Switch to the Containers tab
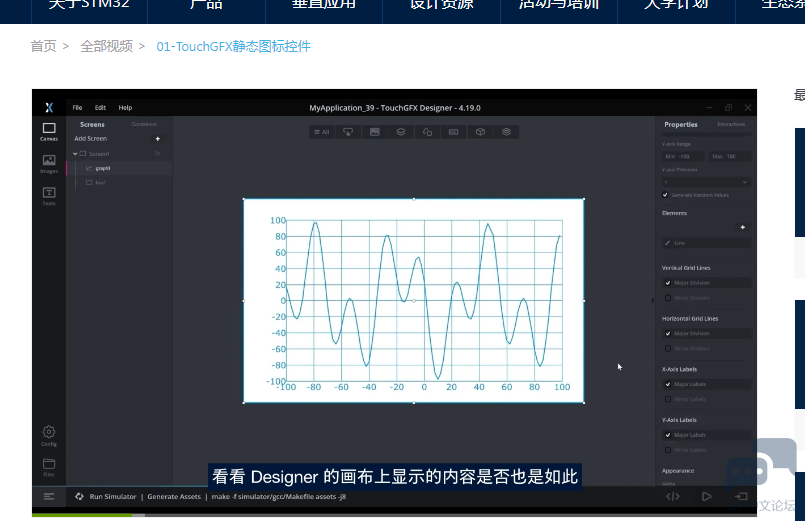This screenshot has width=805, height=521. (x=144, y=124)
